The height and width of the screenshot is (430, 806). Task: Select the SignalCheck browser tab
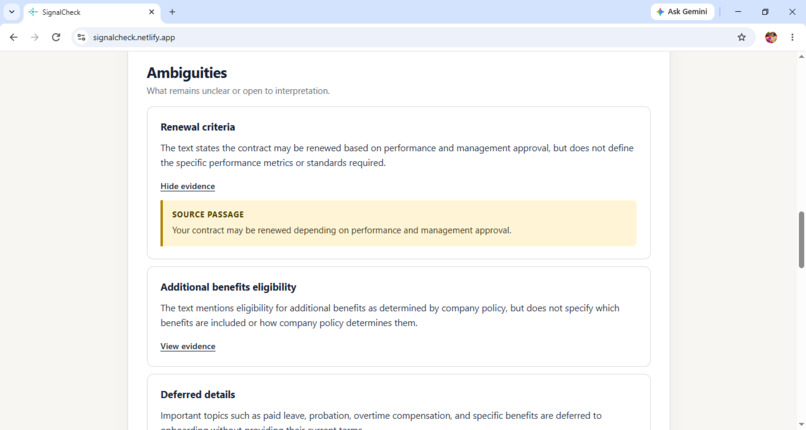tap(91, 12)
